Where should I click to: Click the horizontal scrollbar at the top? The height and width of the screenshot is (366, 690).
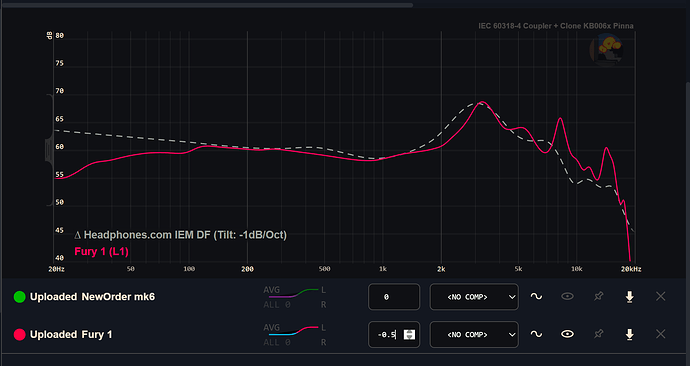pos(207,5)
